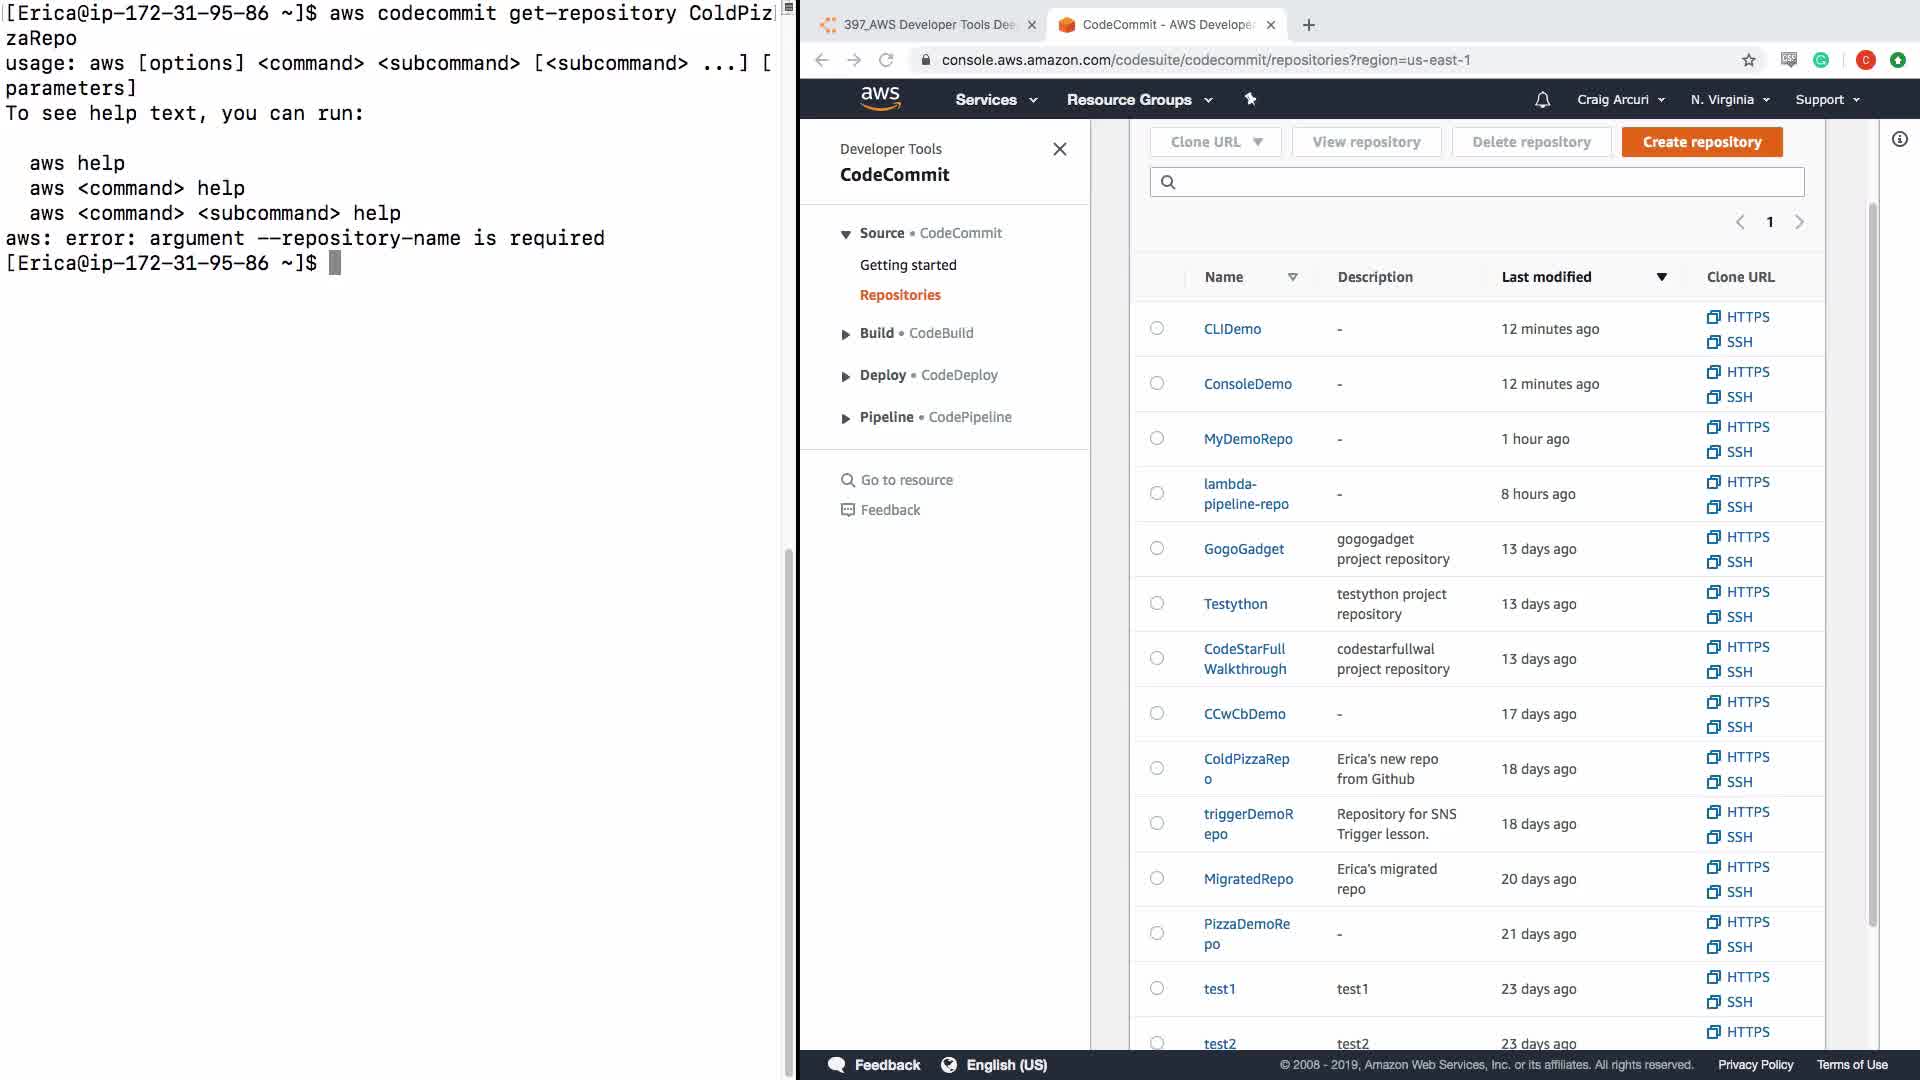Click the info panel icon at right edge
This screenshot has height=1080, width=1920.
coord(1899,139)
